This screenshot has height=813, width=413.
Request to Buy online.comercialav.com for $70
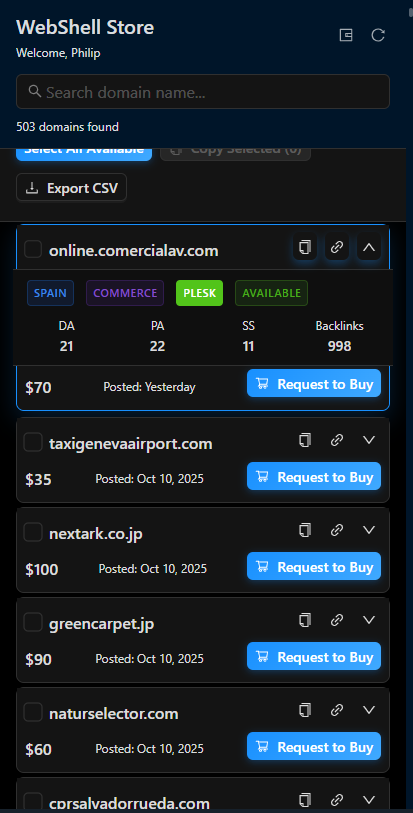[314, 384]
